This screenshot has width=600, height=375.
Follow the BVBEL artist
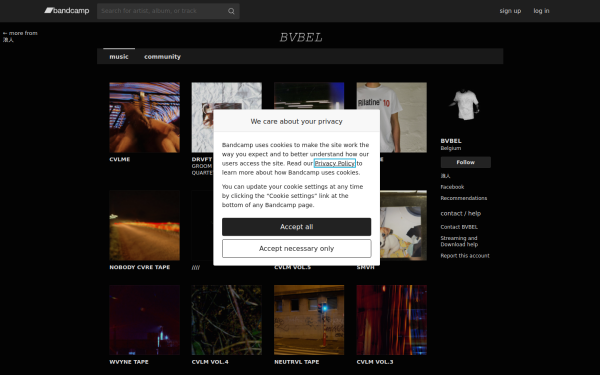(465, 162)
